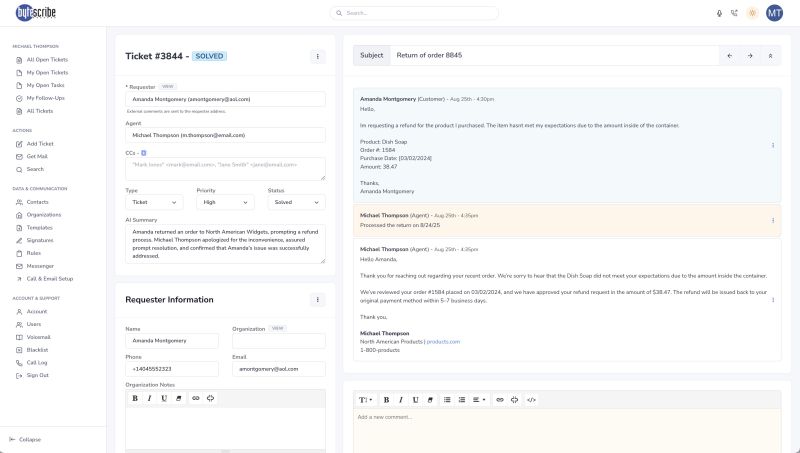Collapse the thread with double-chevron icon
The image size is (800, 453).
[769, 56]
